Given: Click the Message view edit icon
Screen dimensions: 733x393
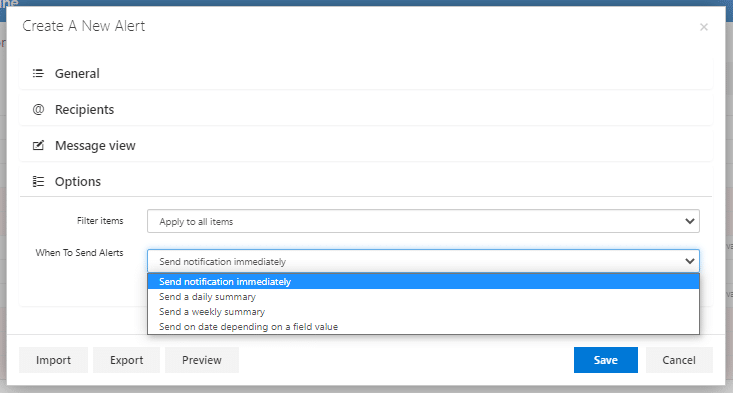Looking at the screenshot, I should tap(38, 145).
